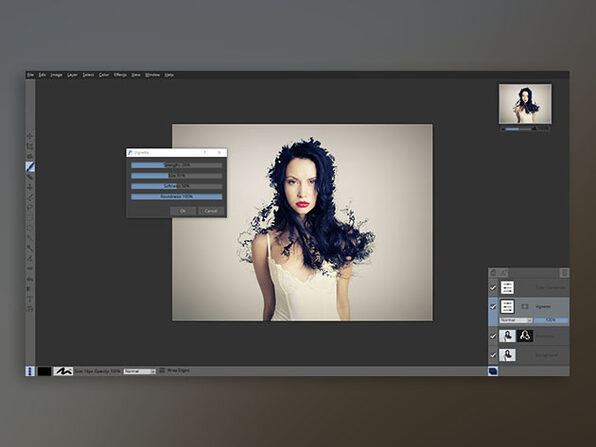
Task: Open the Effects menu
Action: (120, 75)
